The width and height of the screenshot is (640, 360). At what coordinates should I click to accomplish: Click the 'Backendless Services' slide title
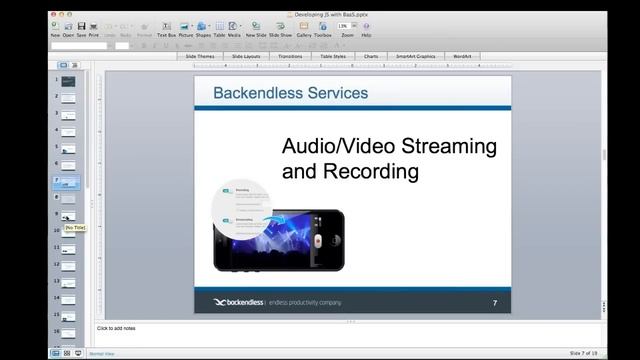click(291, 93)
